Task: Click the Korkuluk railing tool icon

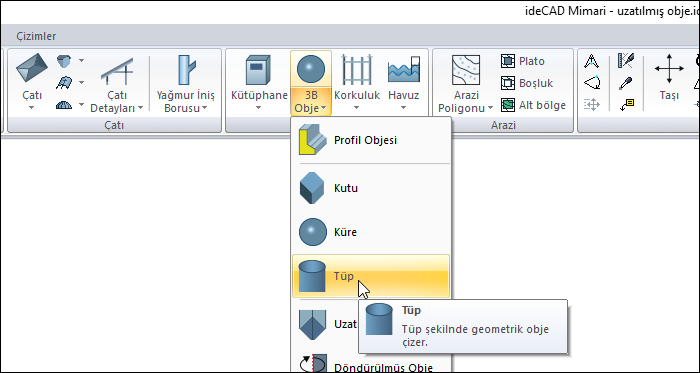Action: pos(357,70)
